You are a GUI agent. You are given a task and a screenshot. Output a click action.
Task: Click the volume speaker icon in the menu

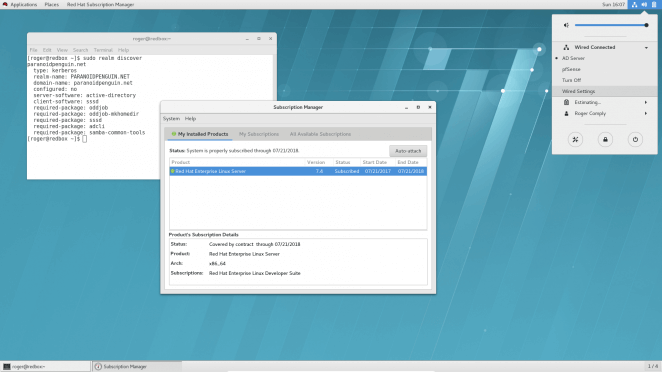click(x=566, y=25)
